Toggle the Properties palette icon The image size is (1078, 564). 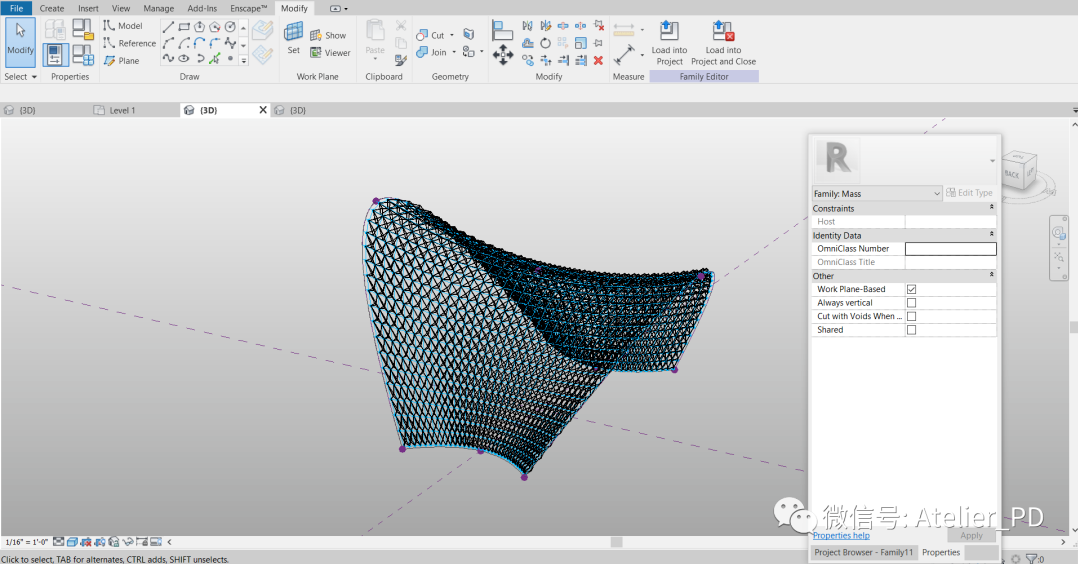tap(55, 54)
